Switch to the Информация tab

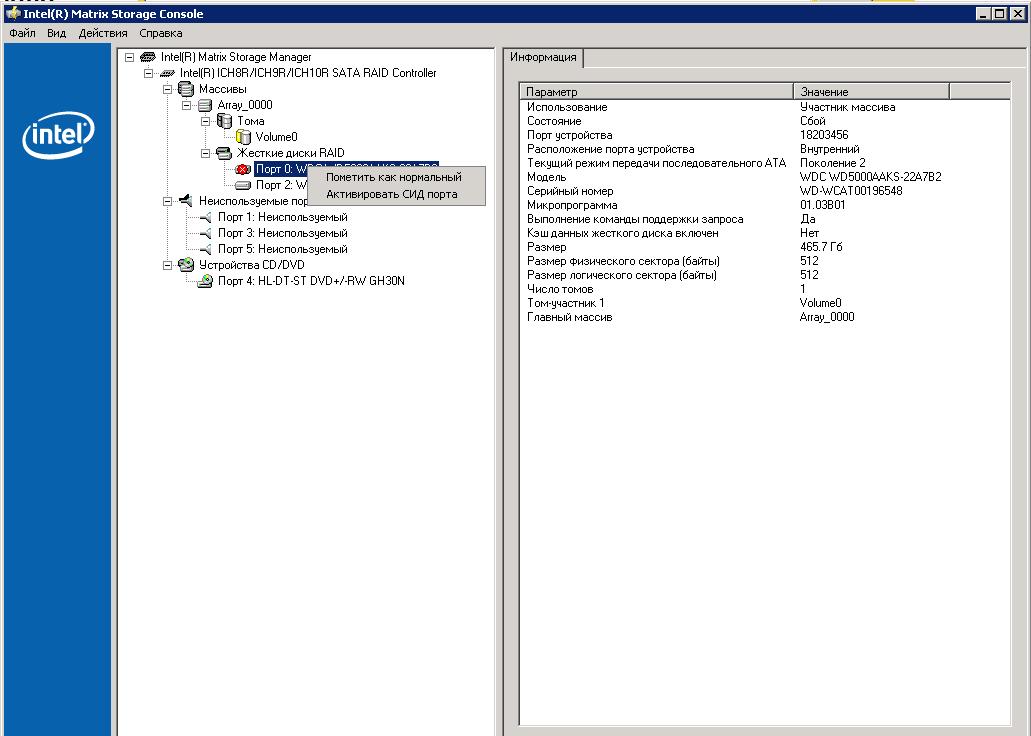click(543, 57)
